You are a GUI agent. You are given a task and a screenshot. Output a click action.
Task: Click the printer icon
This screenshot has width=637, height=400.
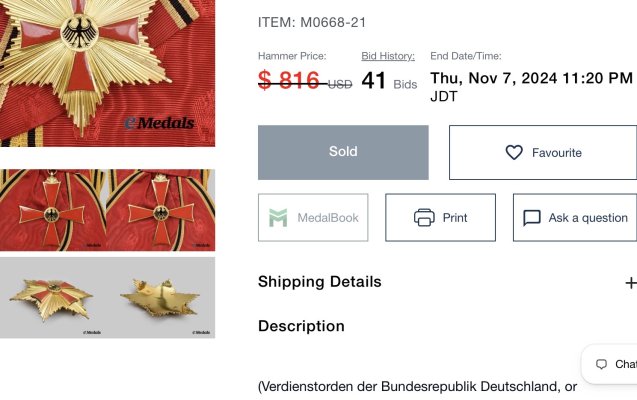pyautogui.click(x=424, y=218)
